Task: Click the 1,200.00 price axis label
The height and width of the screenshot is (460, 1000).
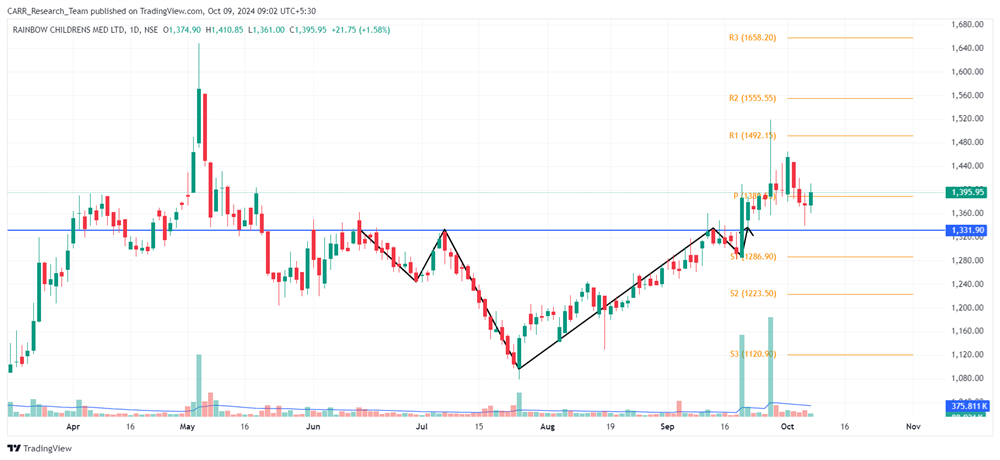Action: [x=969, y=308]
